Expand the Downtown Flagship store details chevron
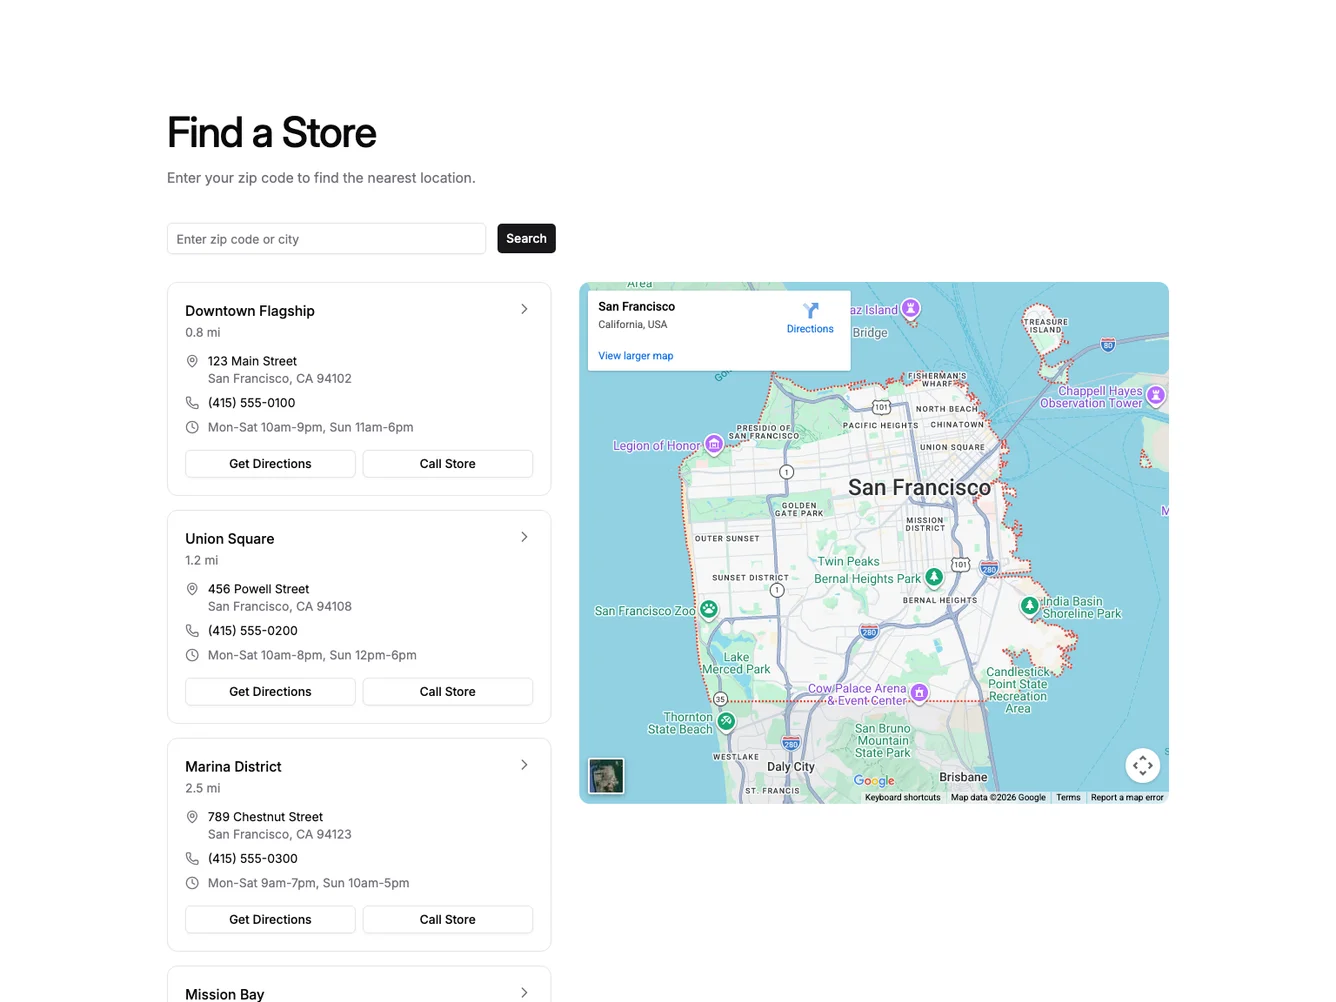Screen dimensions: 1336x1002 point(524,309)
